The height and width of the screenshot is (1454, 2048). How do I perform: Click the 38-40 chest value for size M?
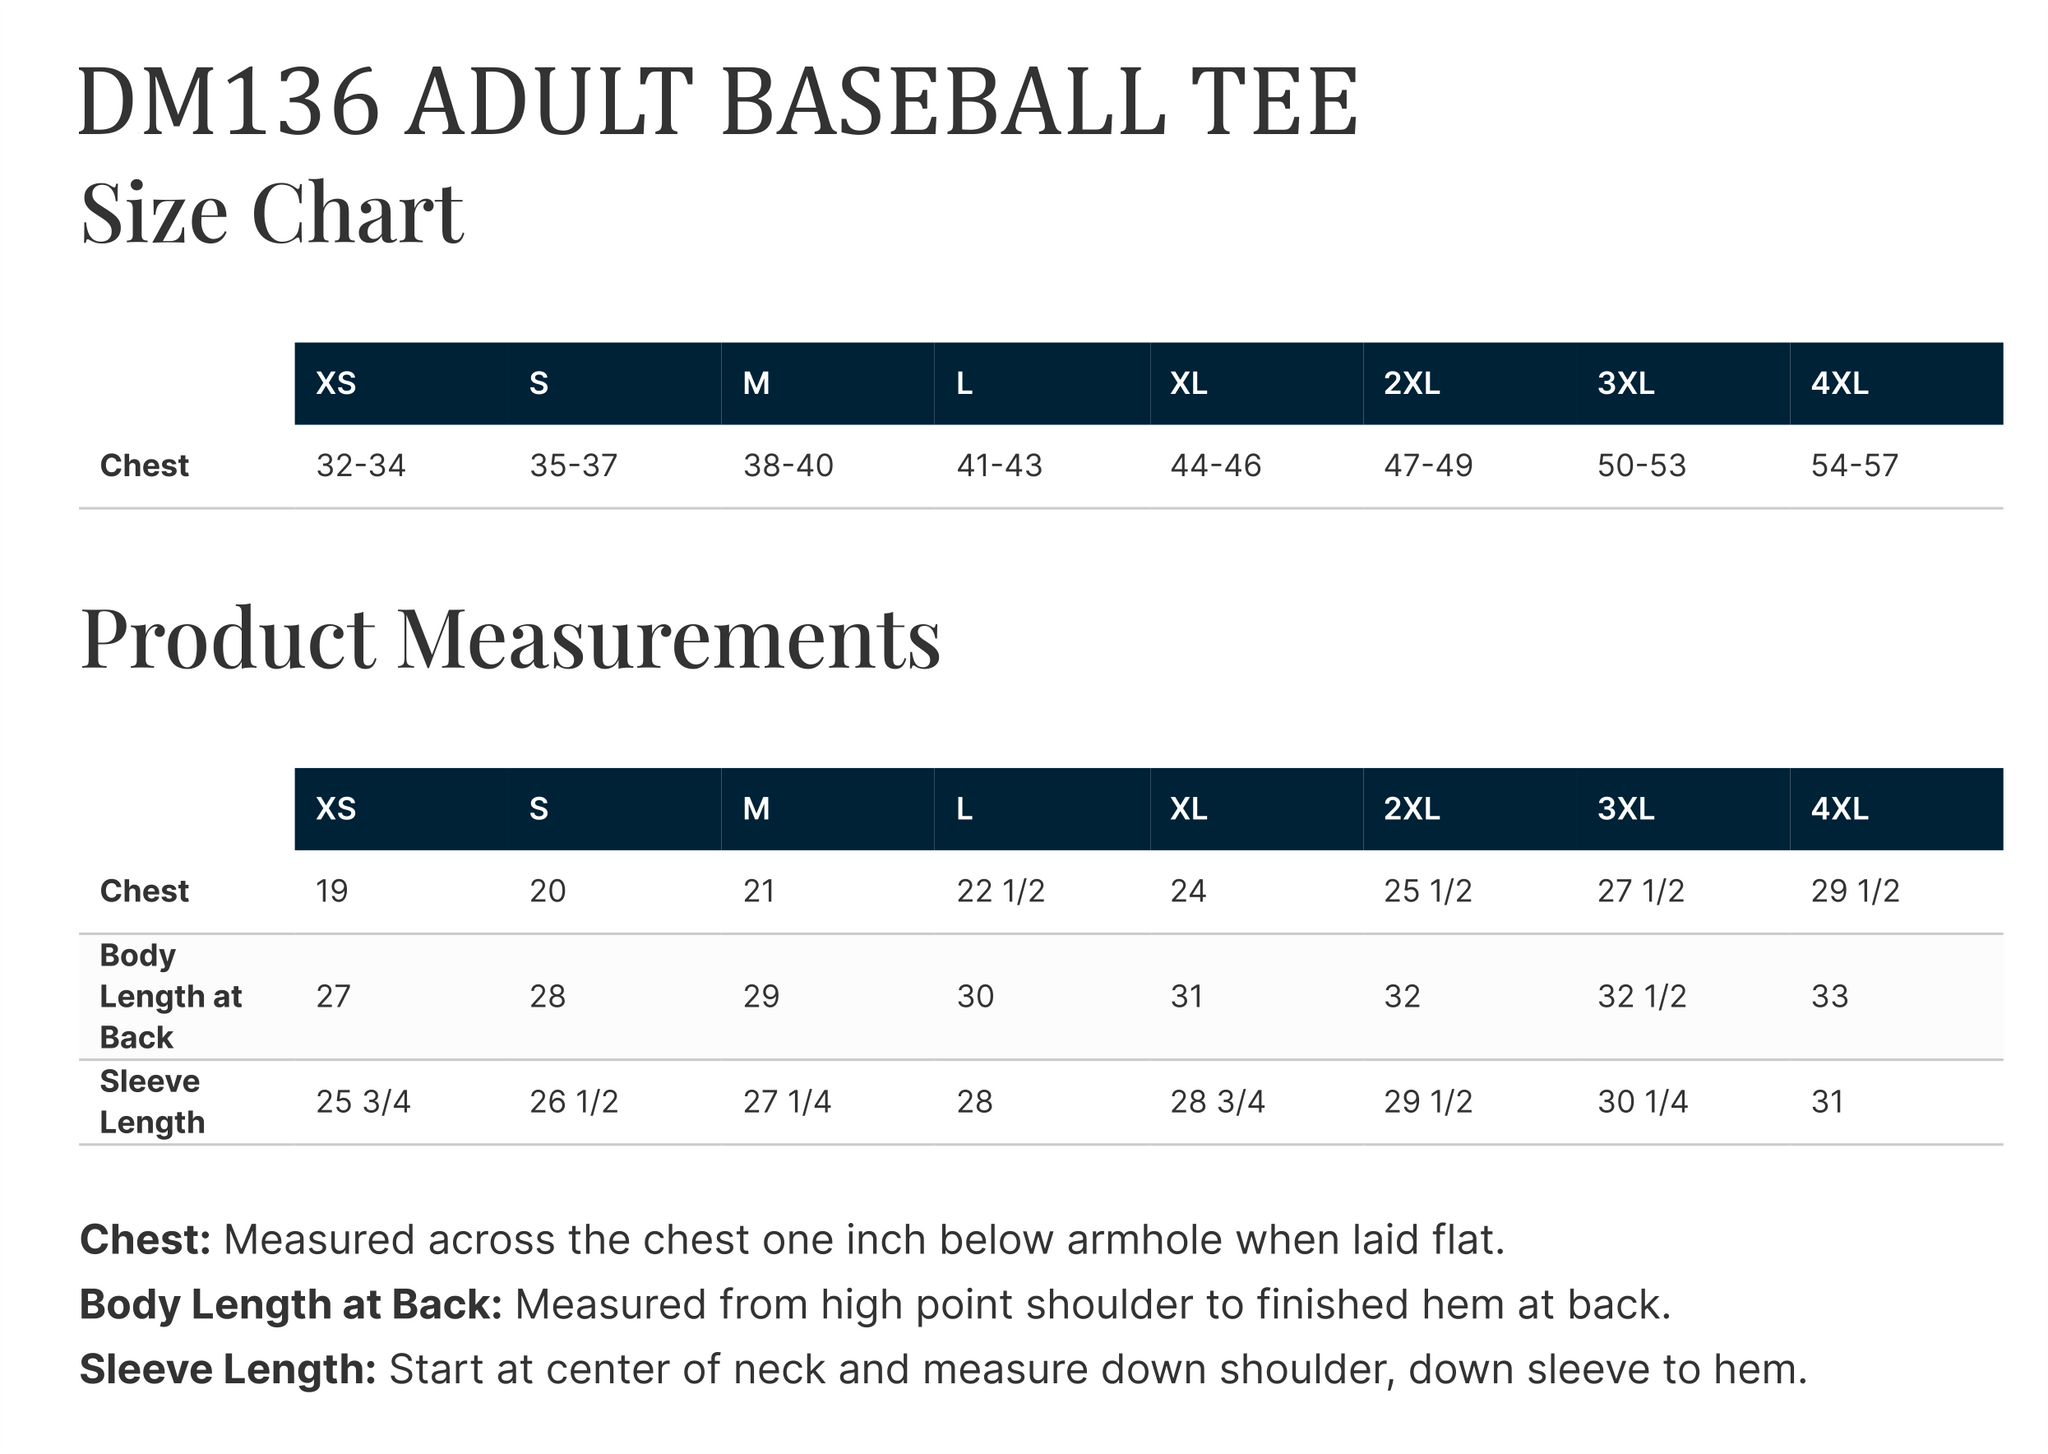tap(788, 466)
